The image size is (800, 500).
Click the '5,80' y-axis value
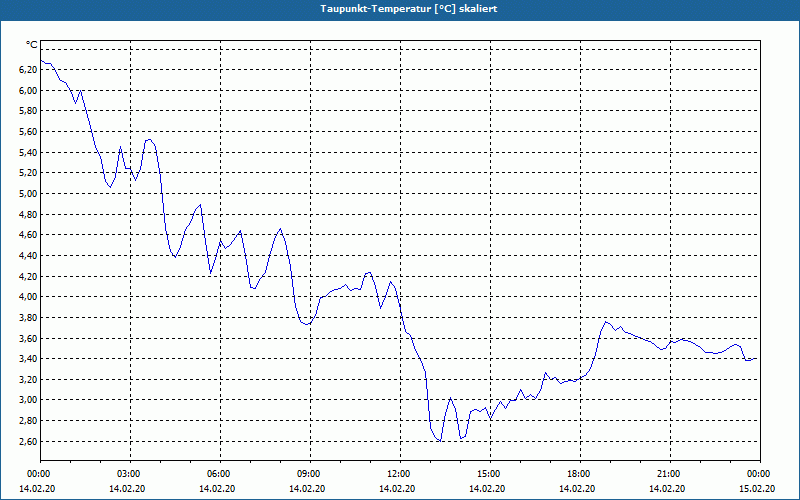(x=29, y=111)
